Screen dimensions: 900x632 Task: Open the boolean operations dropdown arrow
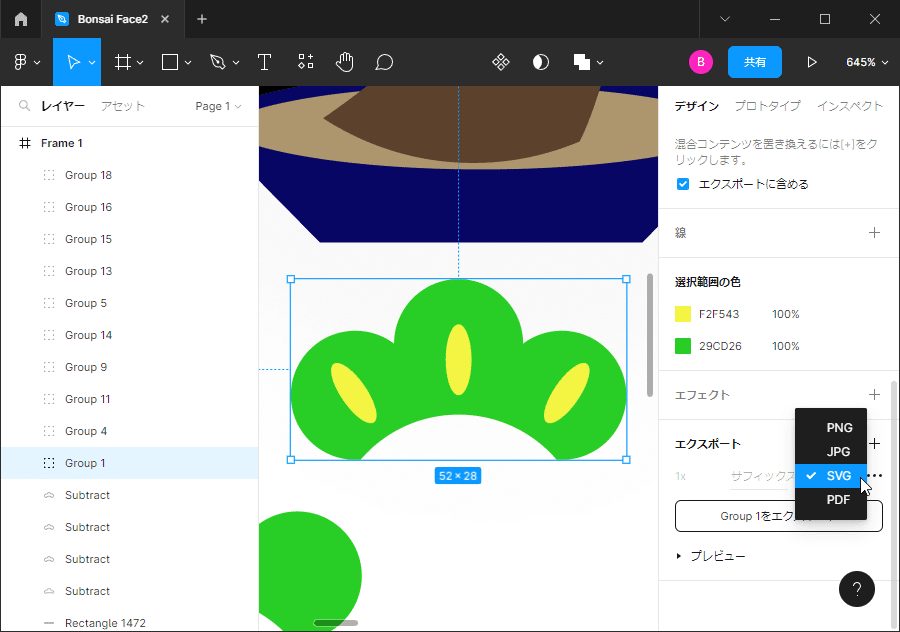[600, 63]
